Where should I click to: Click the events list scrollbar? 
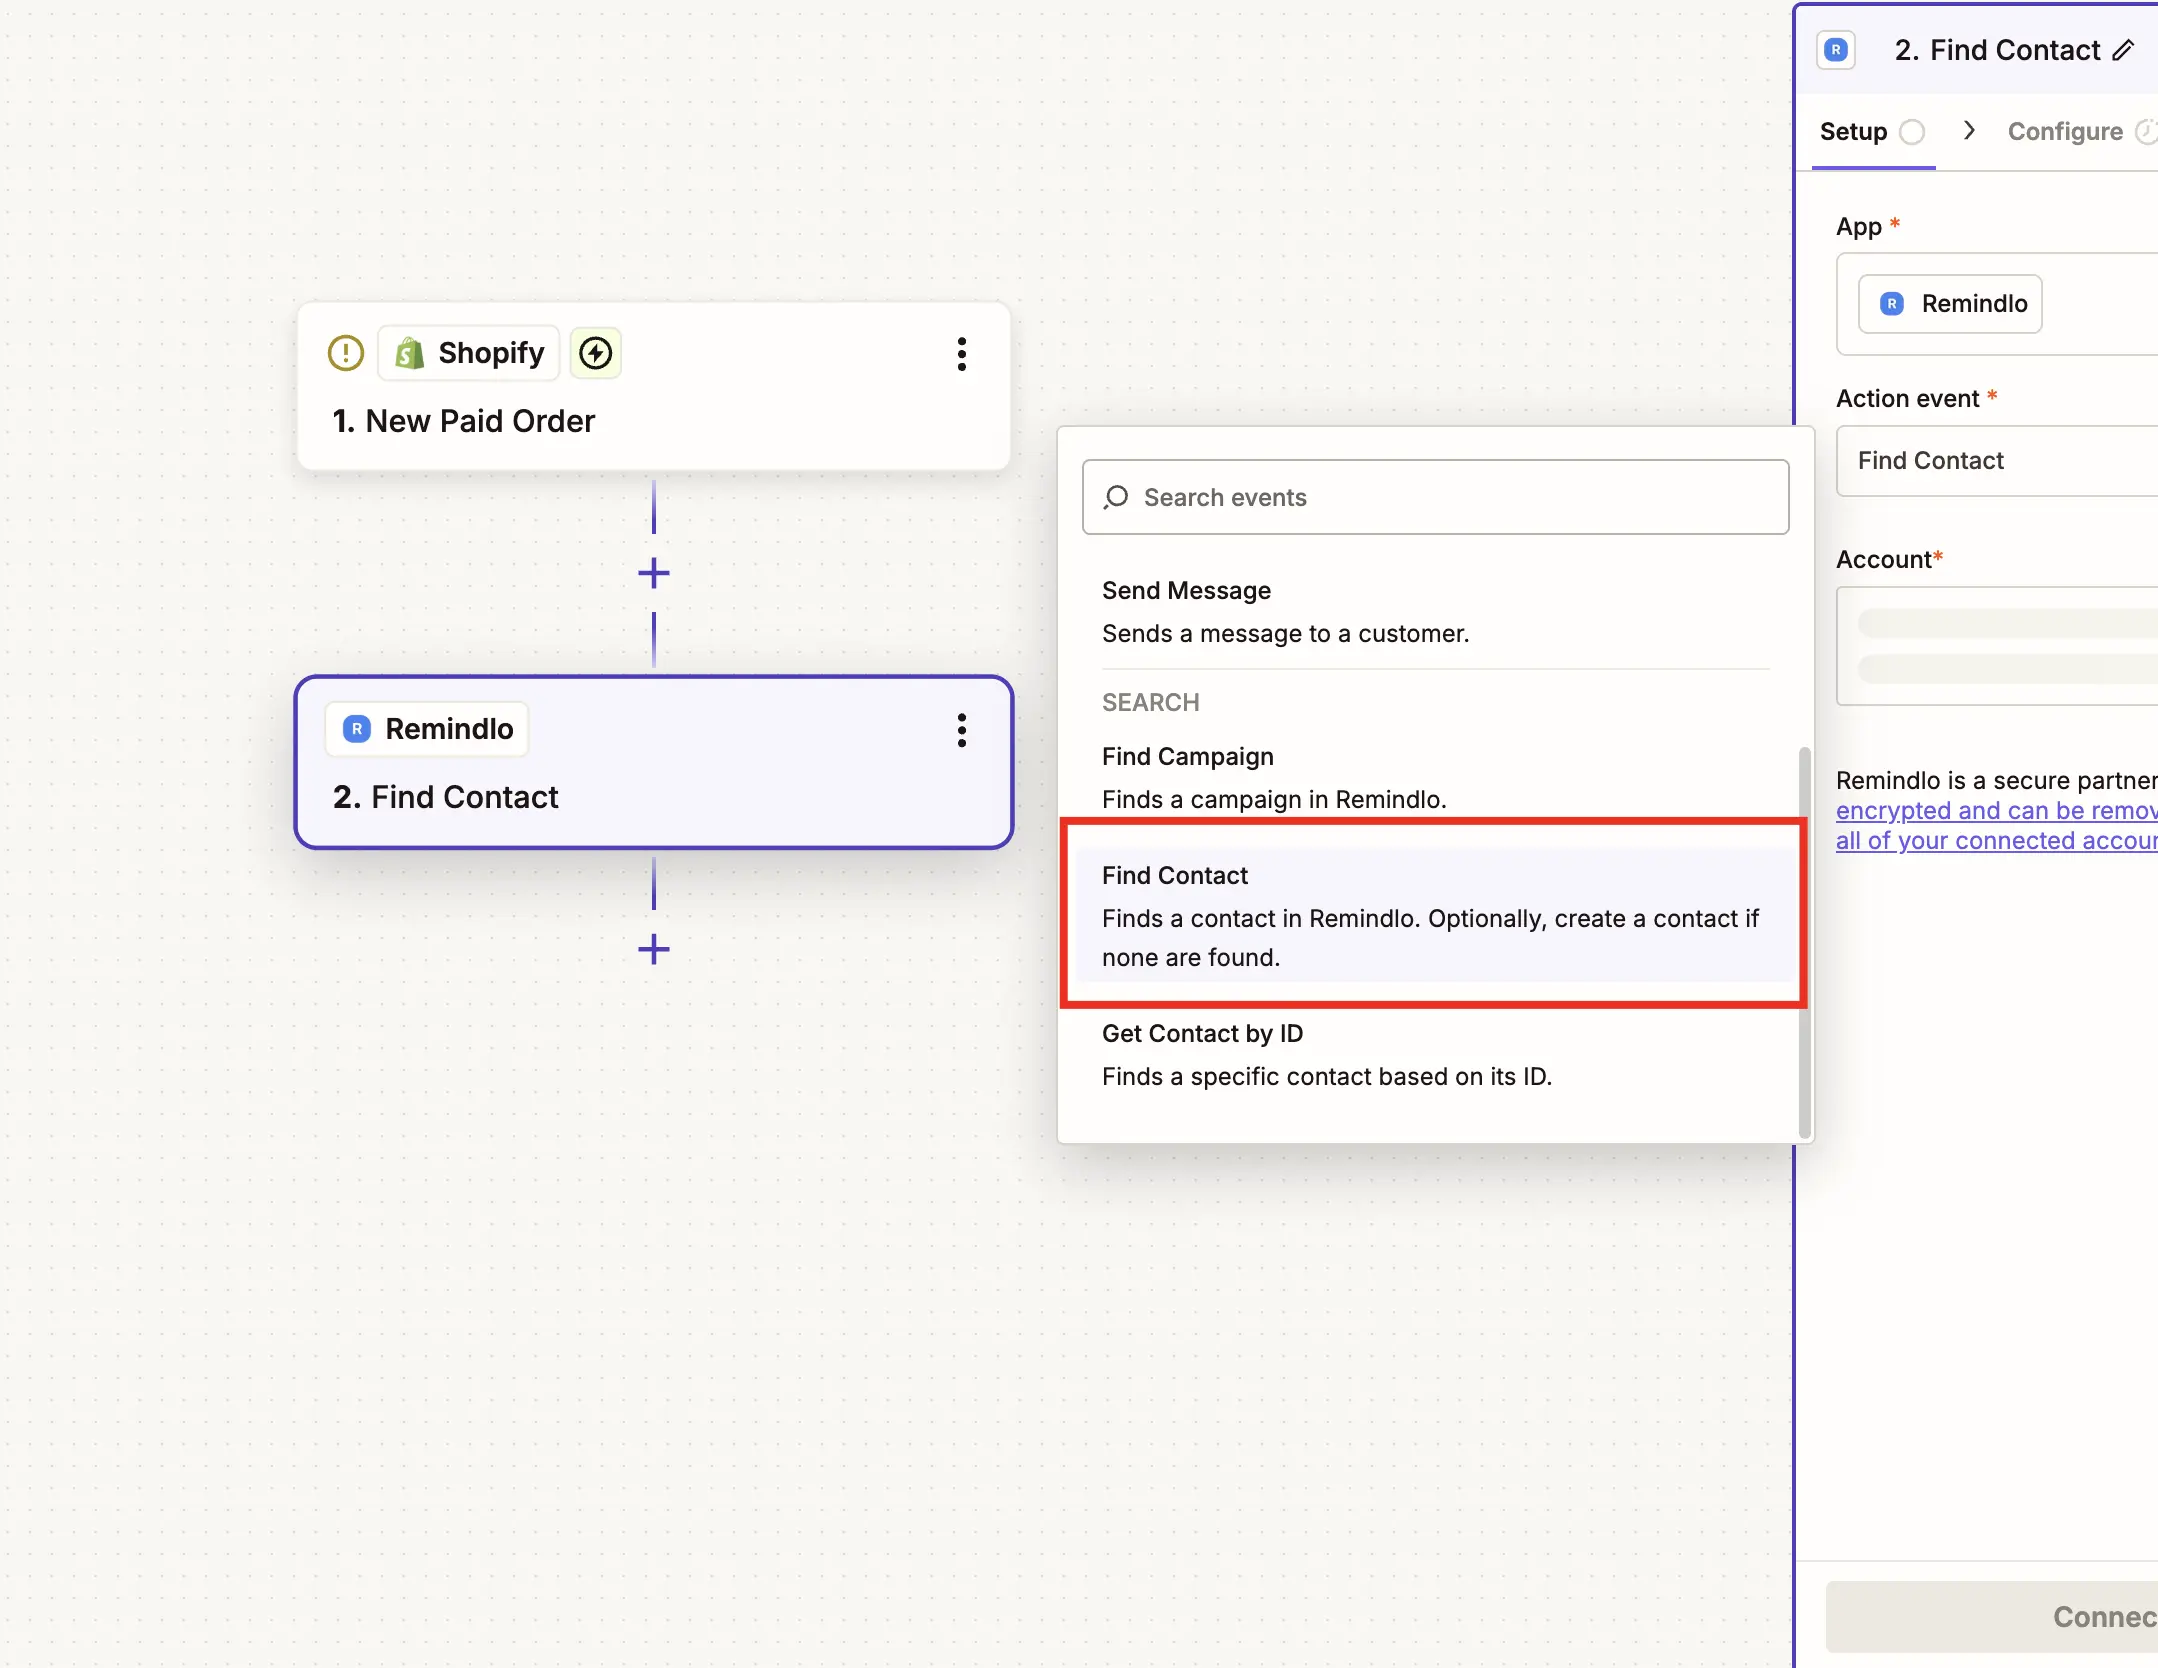1805,942
